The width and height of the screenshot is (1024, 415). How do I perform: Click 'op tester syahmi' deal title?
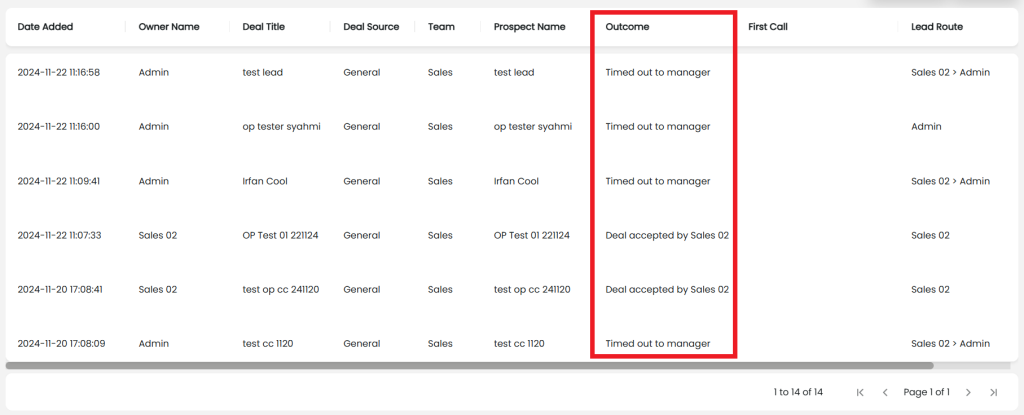click(281, 127)
